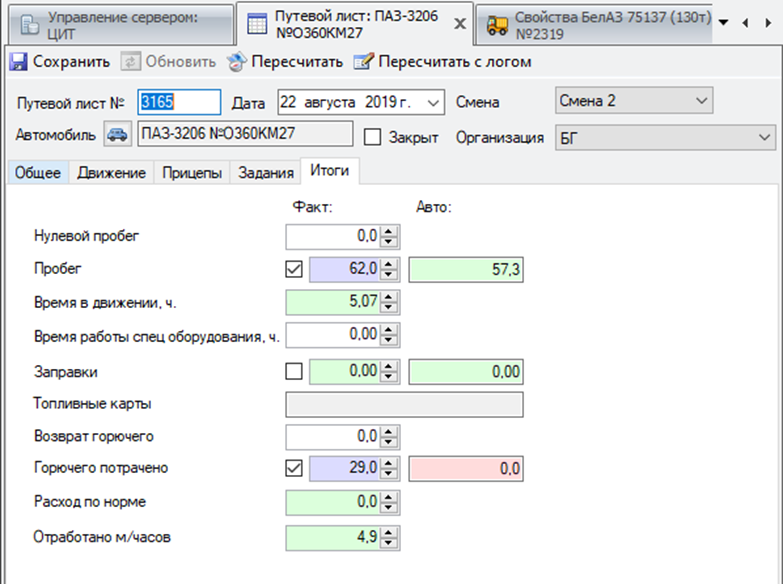Click Пересчитать с логом toolbar icon
Screen dimensions: 783x584
(x=363, y=62)
